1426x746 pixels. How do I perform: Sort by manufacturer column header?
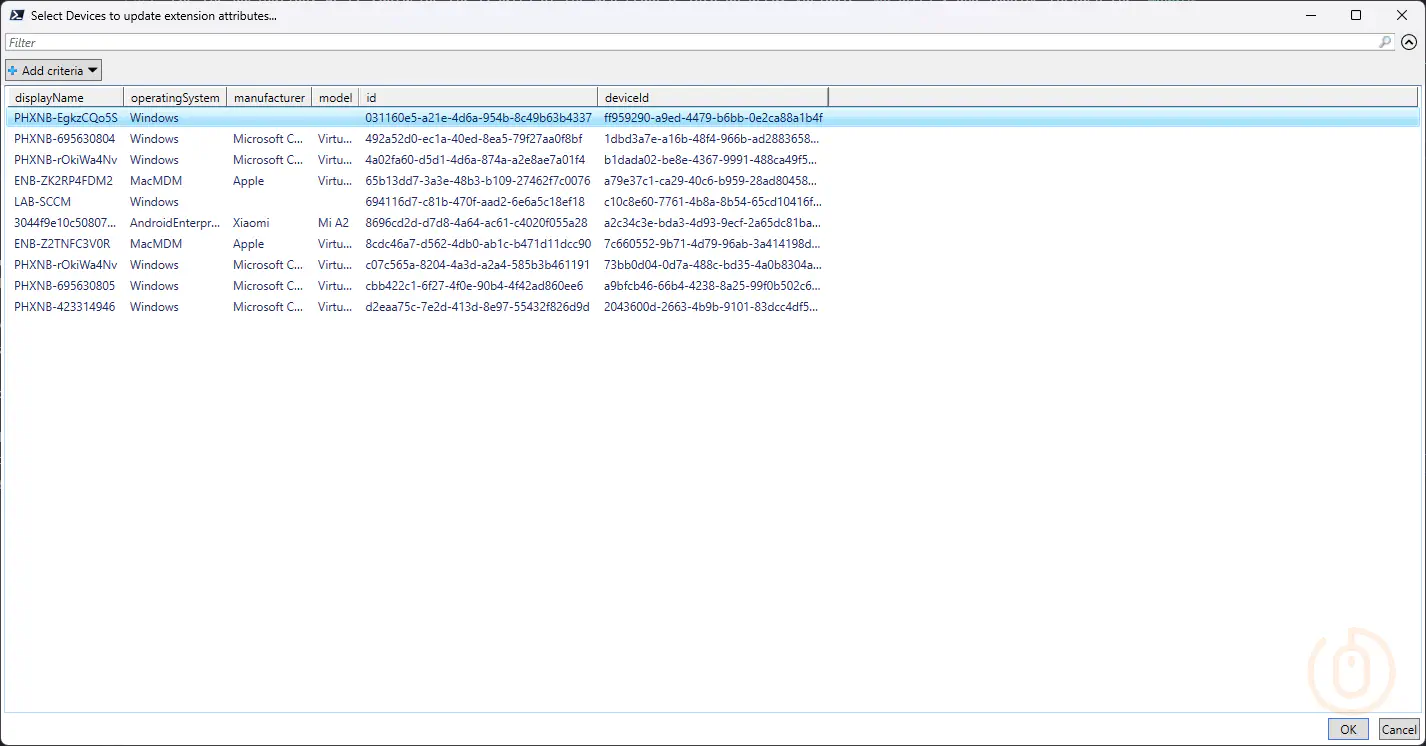coord(269,97)
